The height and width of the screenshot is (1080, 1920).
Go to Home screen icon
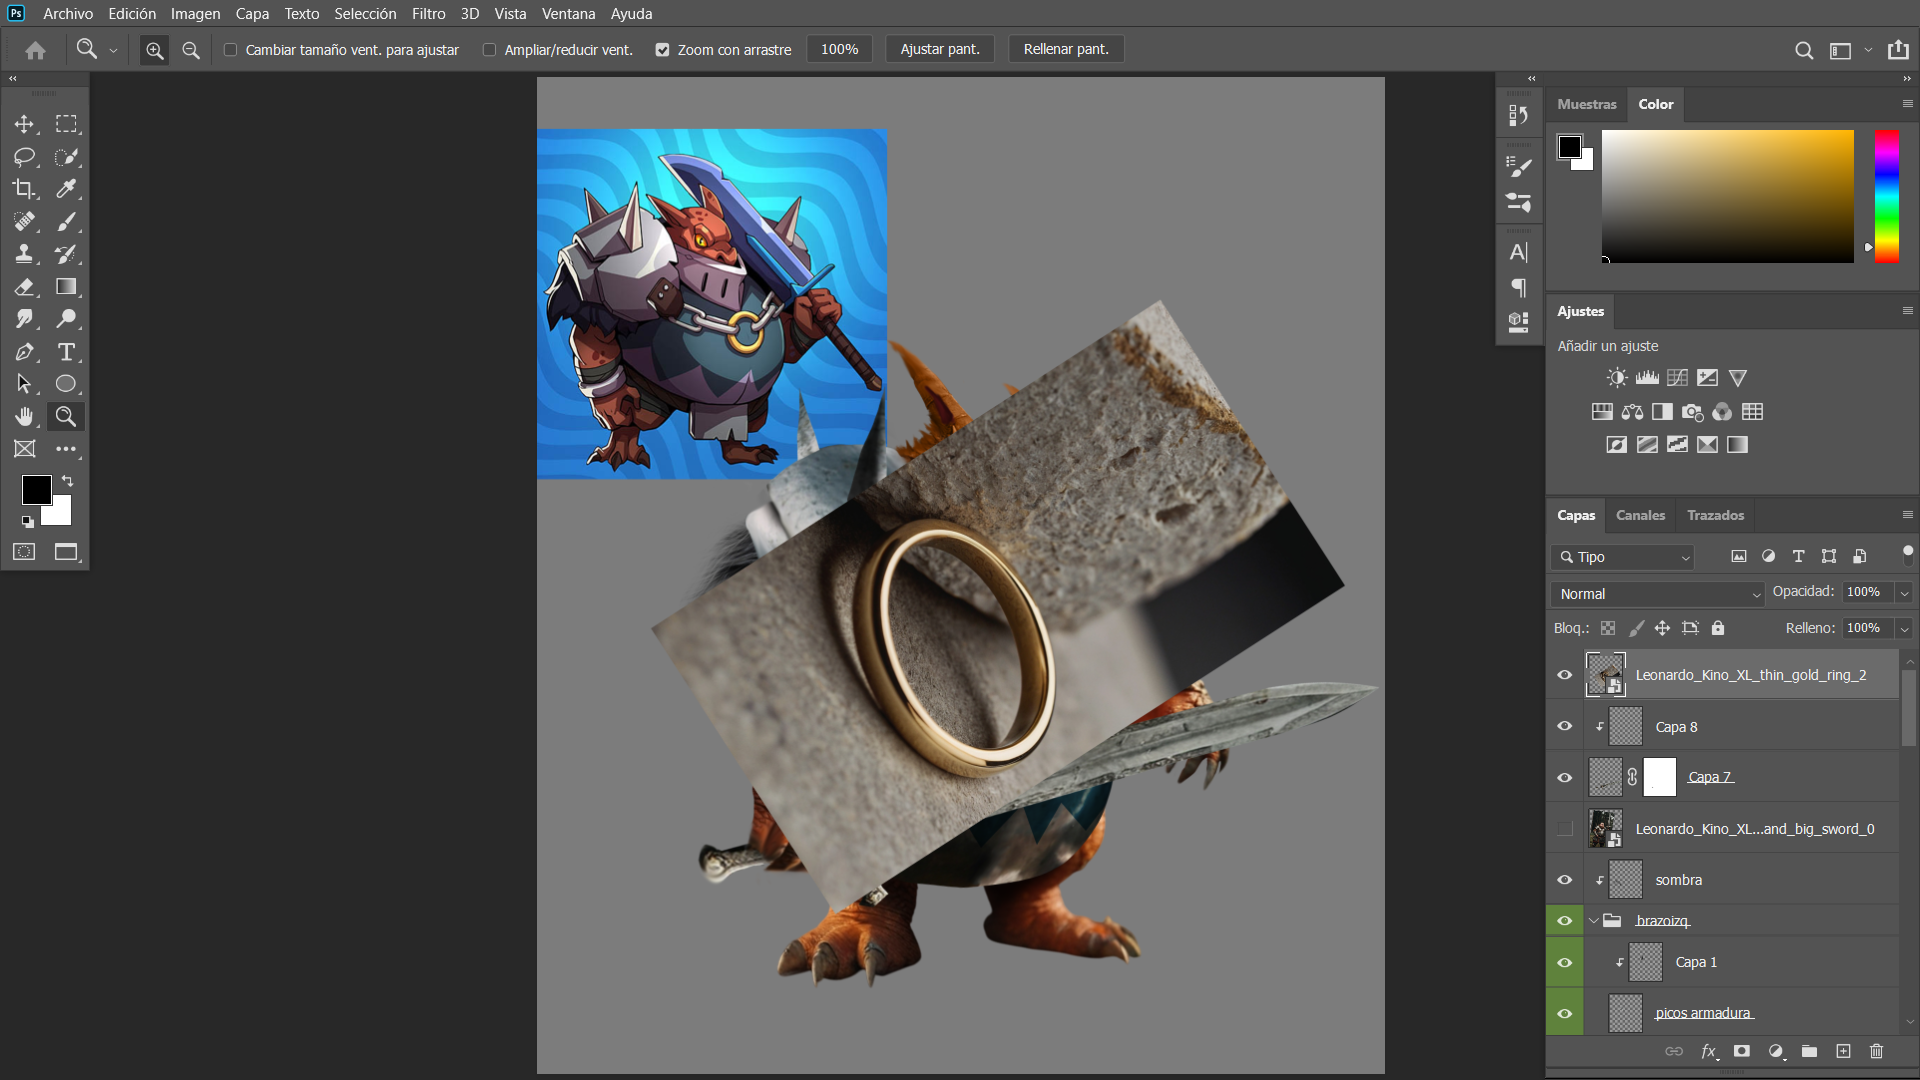[35, 50]
